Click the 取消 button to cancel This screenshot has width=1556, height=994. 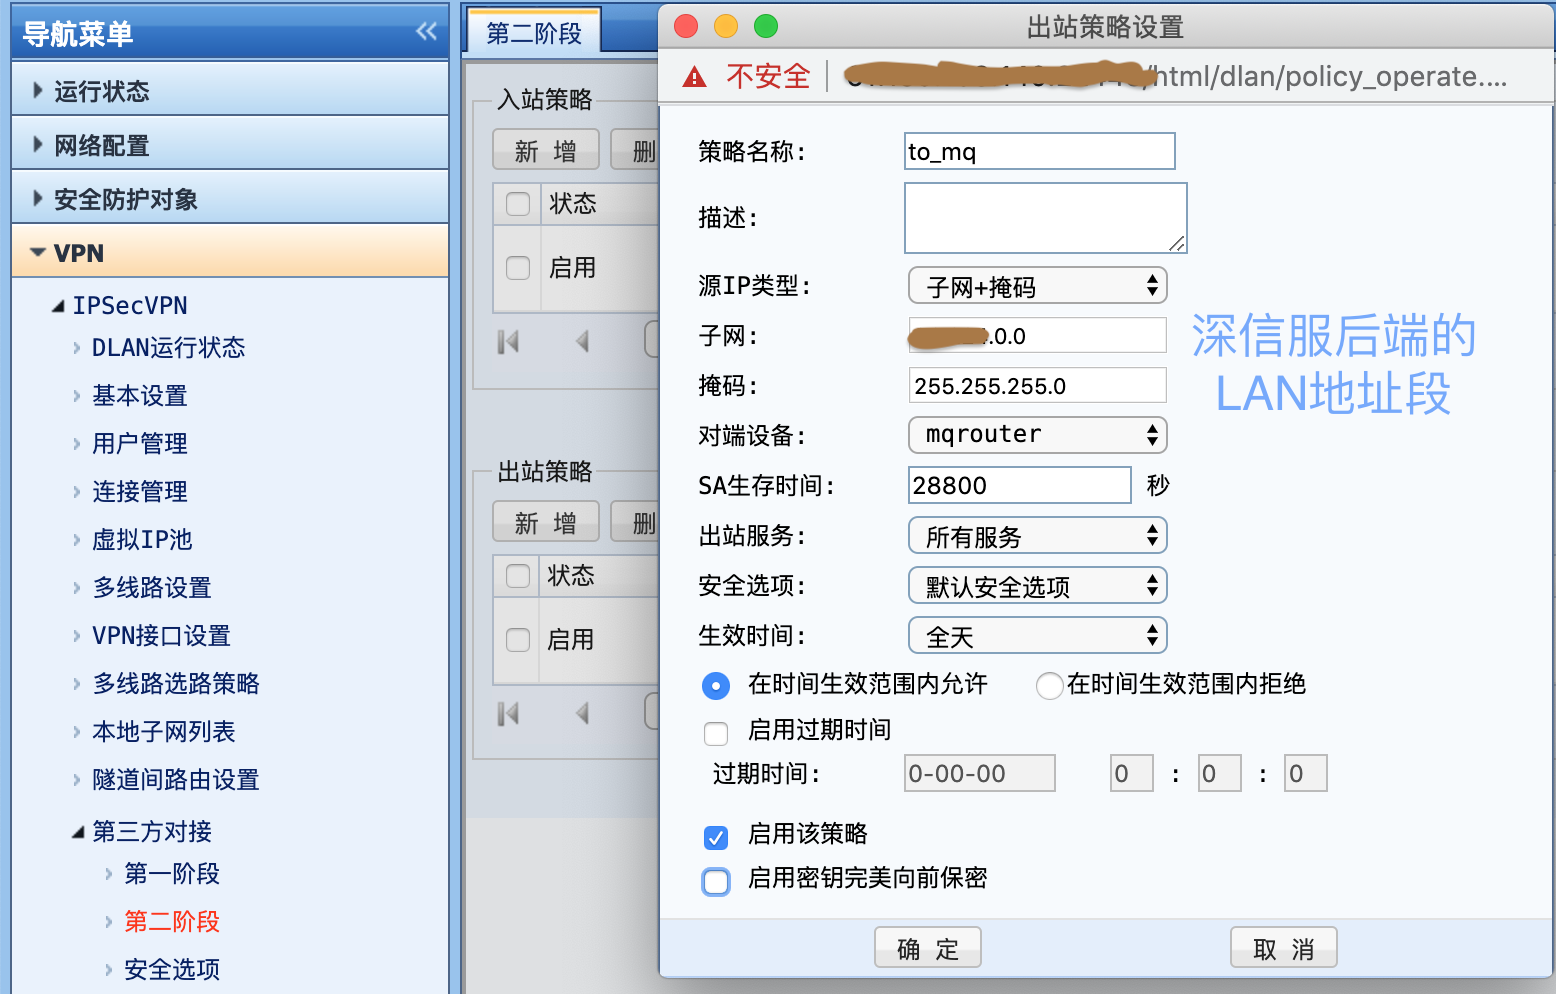point(1283,948)
